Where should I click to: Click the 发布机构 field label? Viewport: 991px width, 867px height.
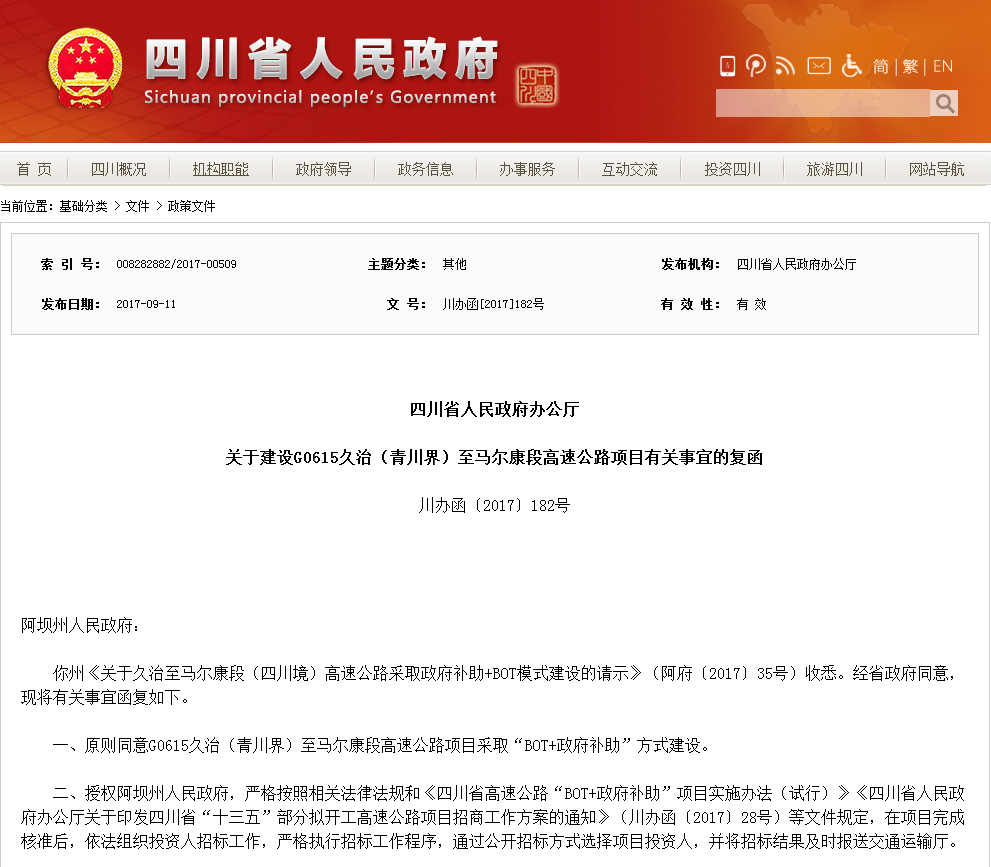click(x=691, y=264)
